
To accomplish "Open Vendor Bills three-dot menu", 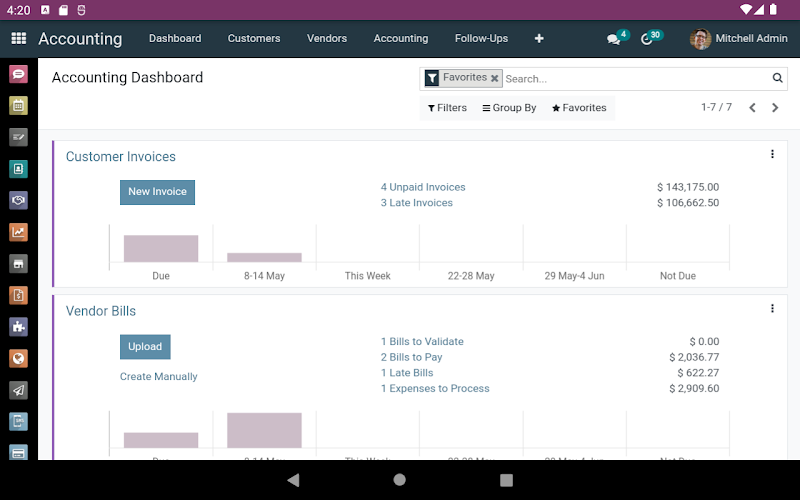I will tap(772, 308).
